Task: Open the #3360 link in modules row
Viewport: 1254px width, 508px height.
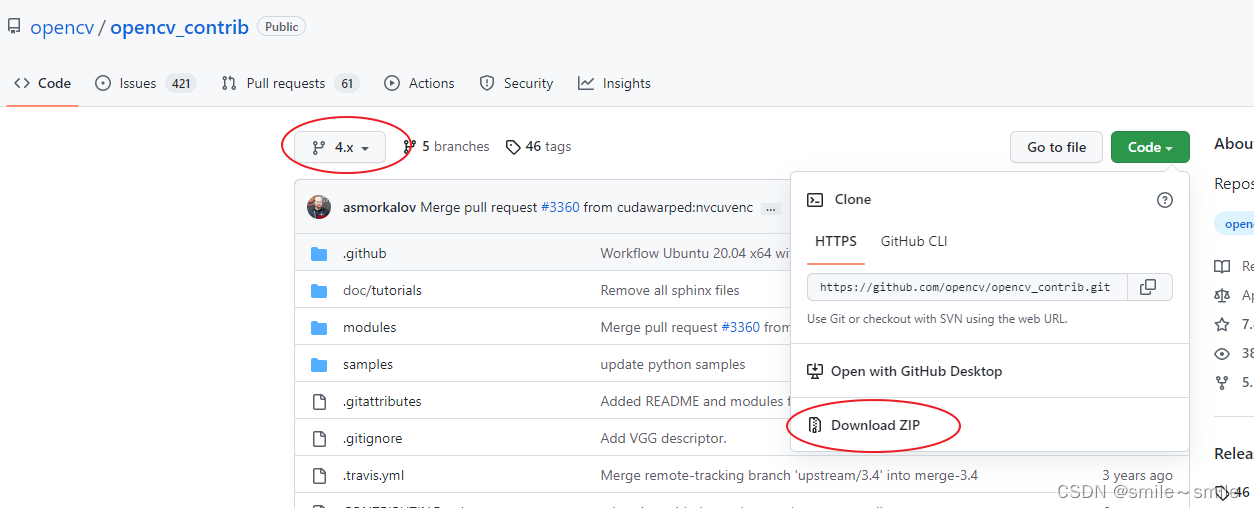Action: pyautogui.click(x=740, y=328)
